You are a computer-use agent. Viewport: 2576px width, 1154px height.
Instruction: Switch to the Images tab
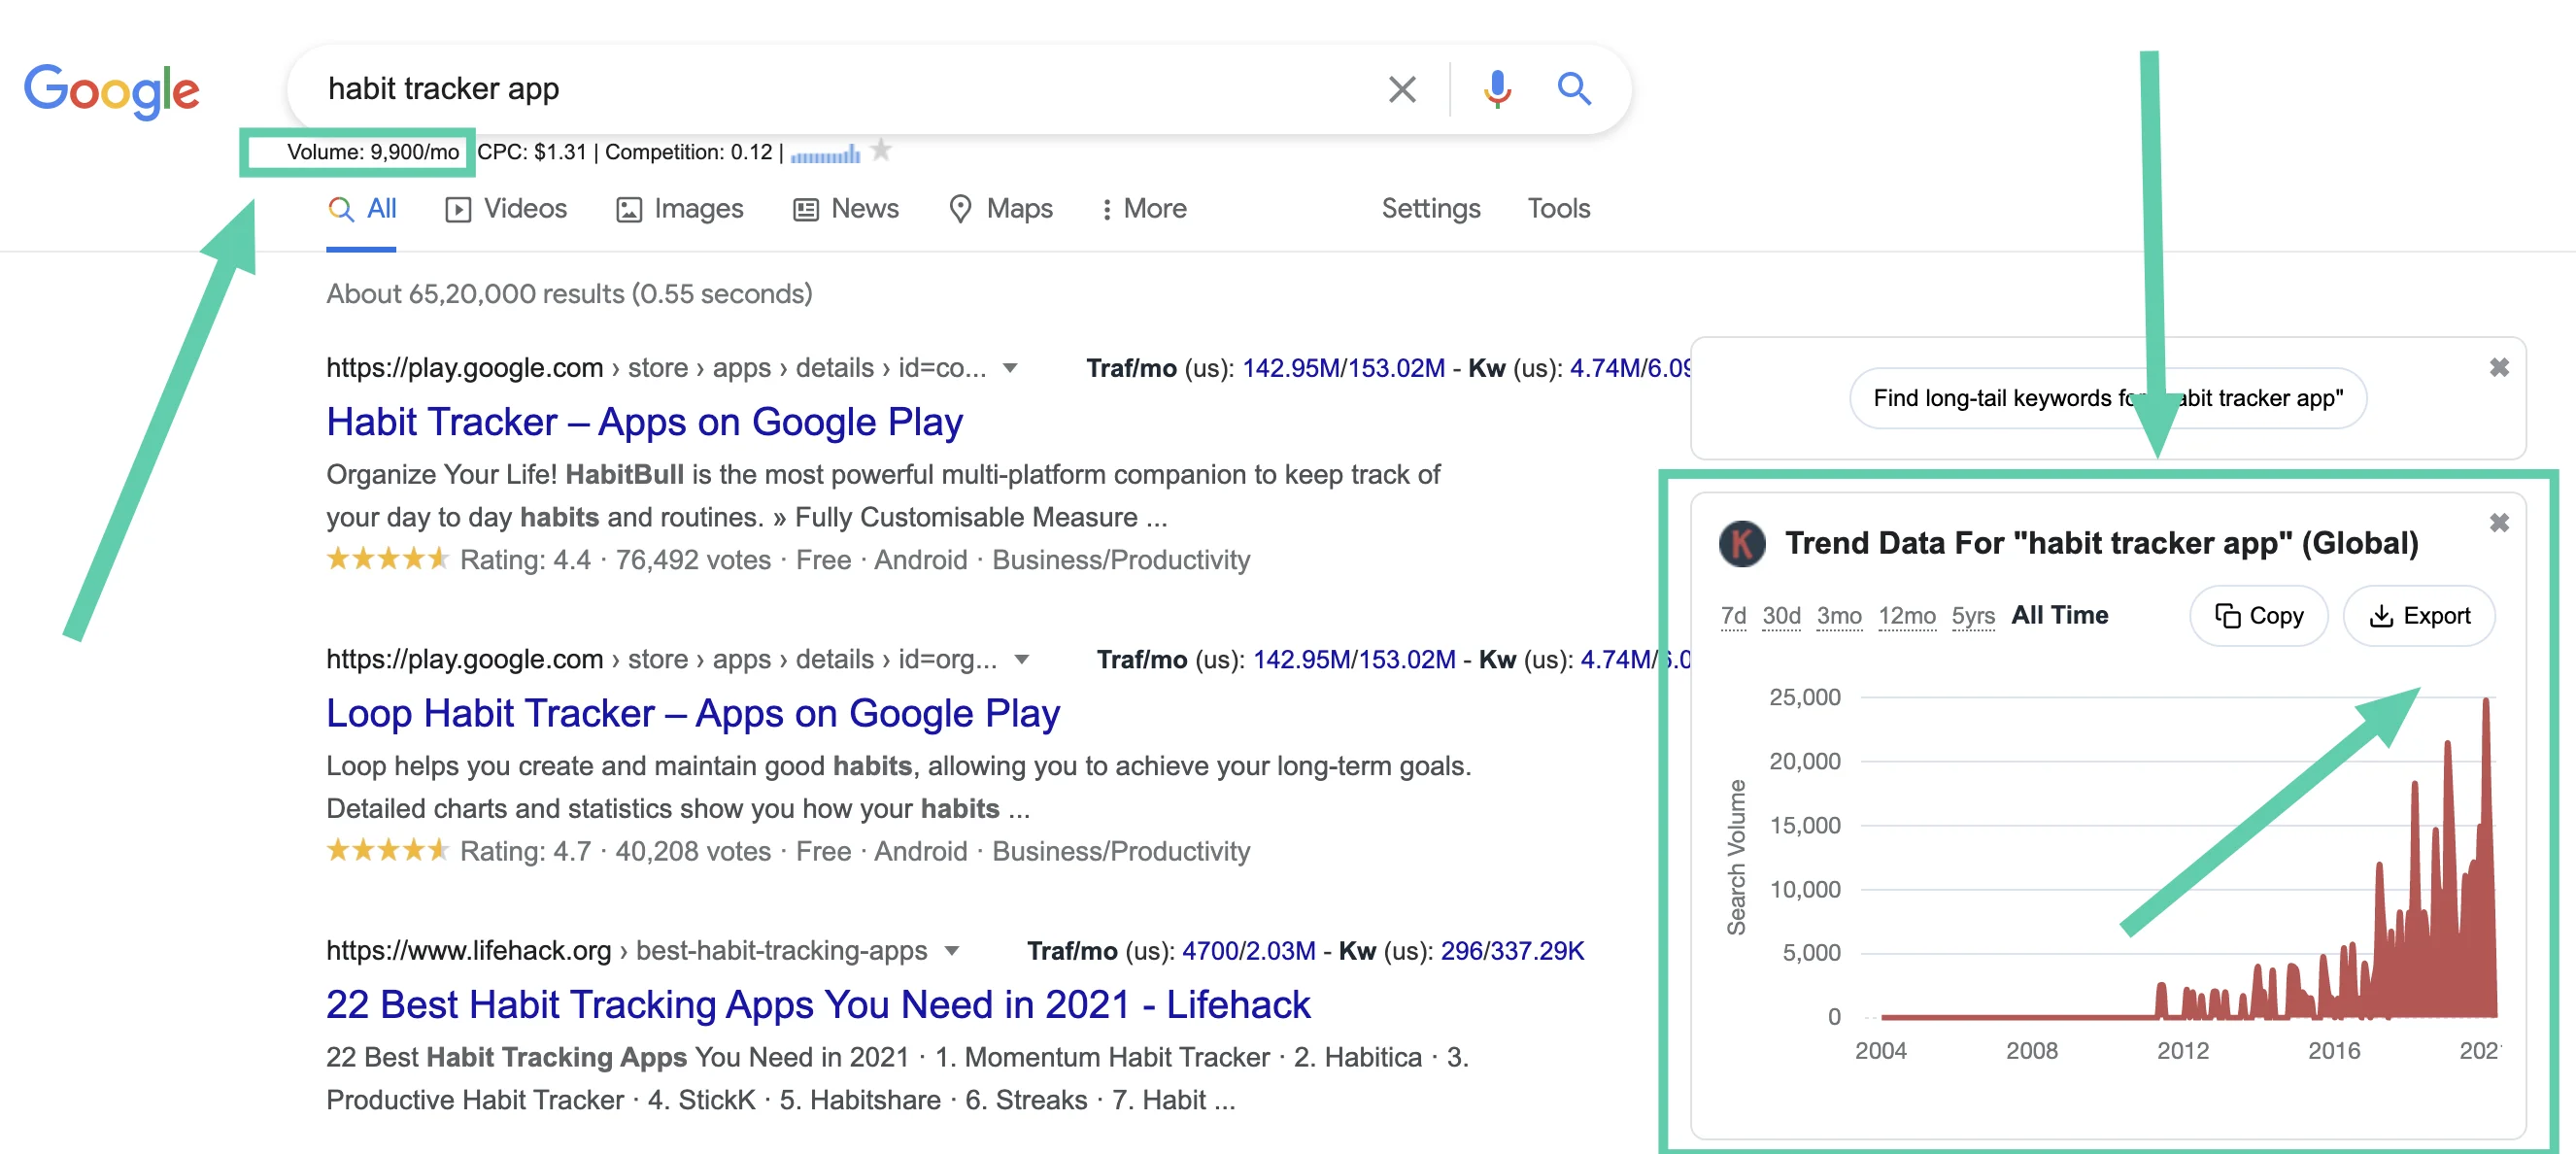point(680,209)
